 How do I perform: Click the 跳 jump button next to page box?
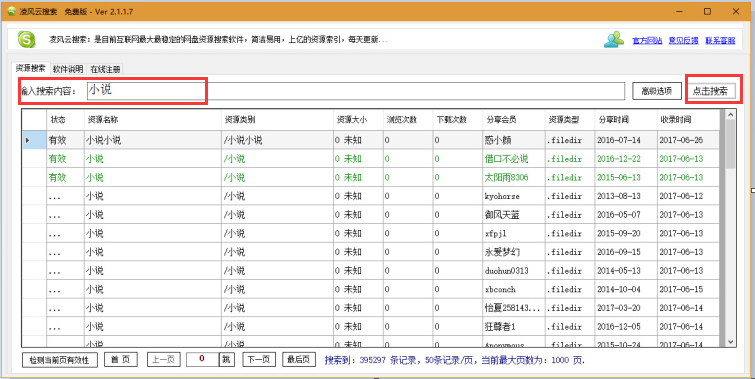[227, 359]
